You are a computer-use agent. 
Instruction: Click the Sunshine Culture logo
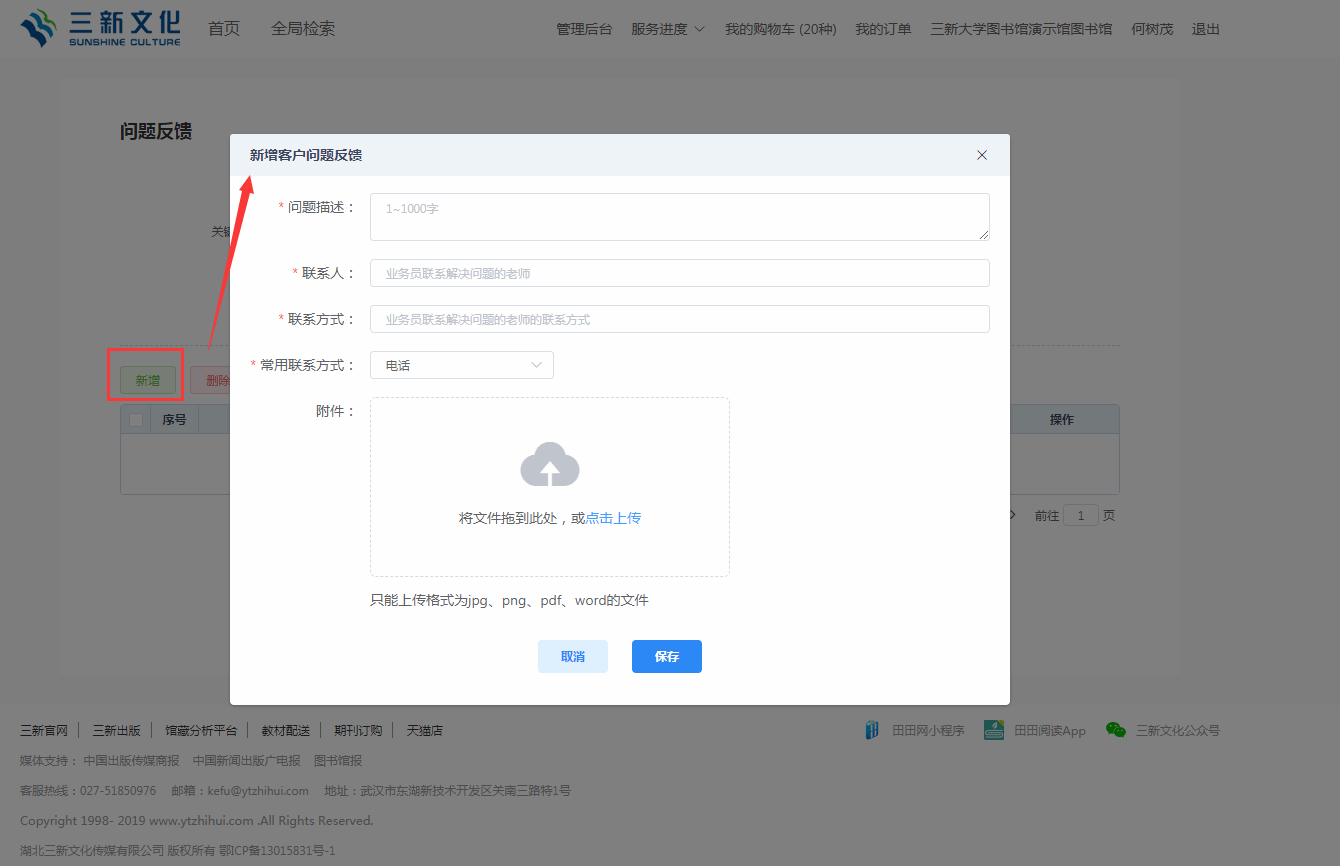point(100,28)
